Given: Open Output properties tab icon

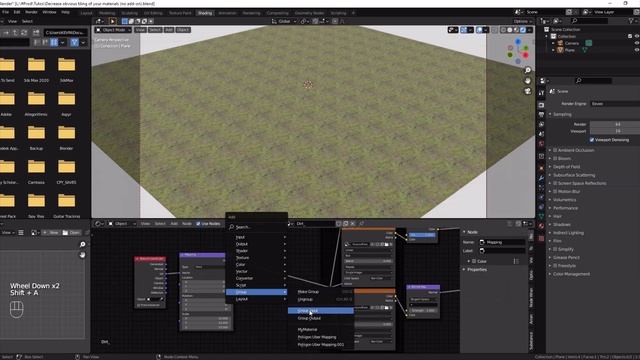Looking at the screenshot, I should (x=541, y=115).
